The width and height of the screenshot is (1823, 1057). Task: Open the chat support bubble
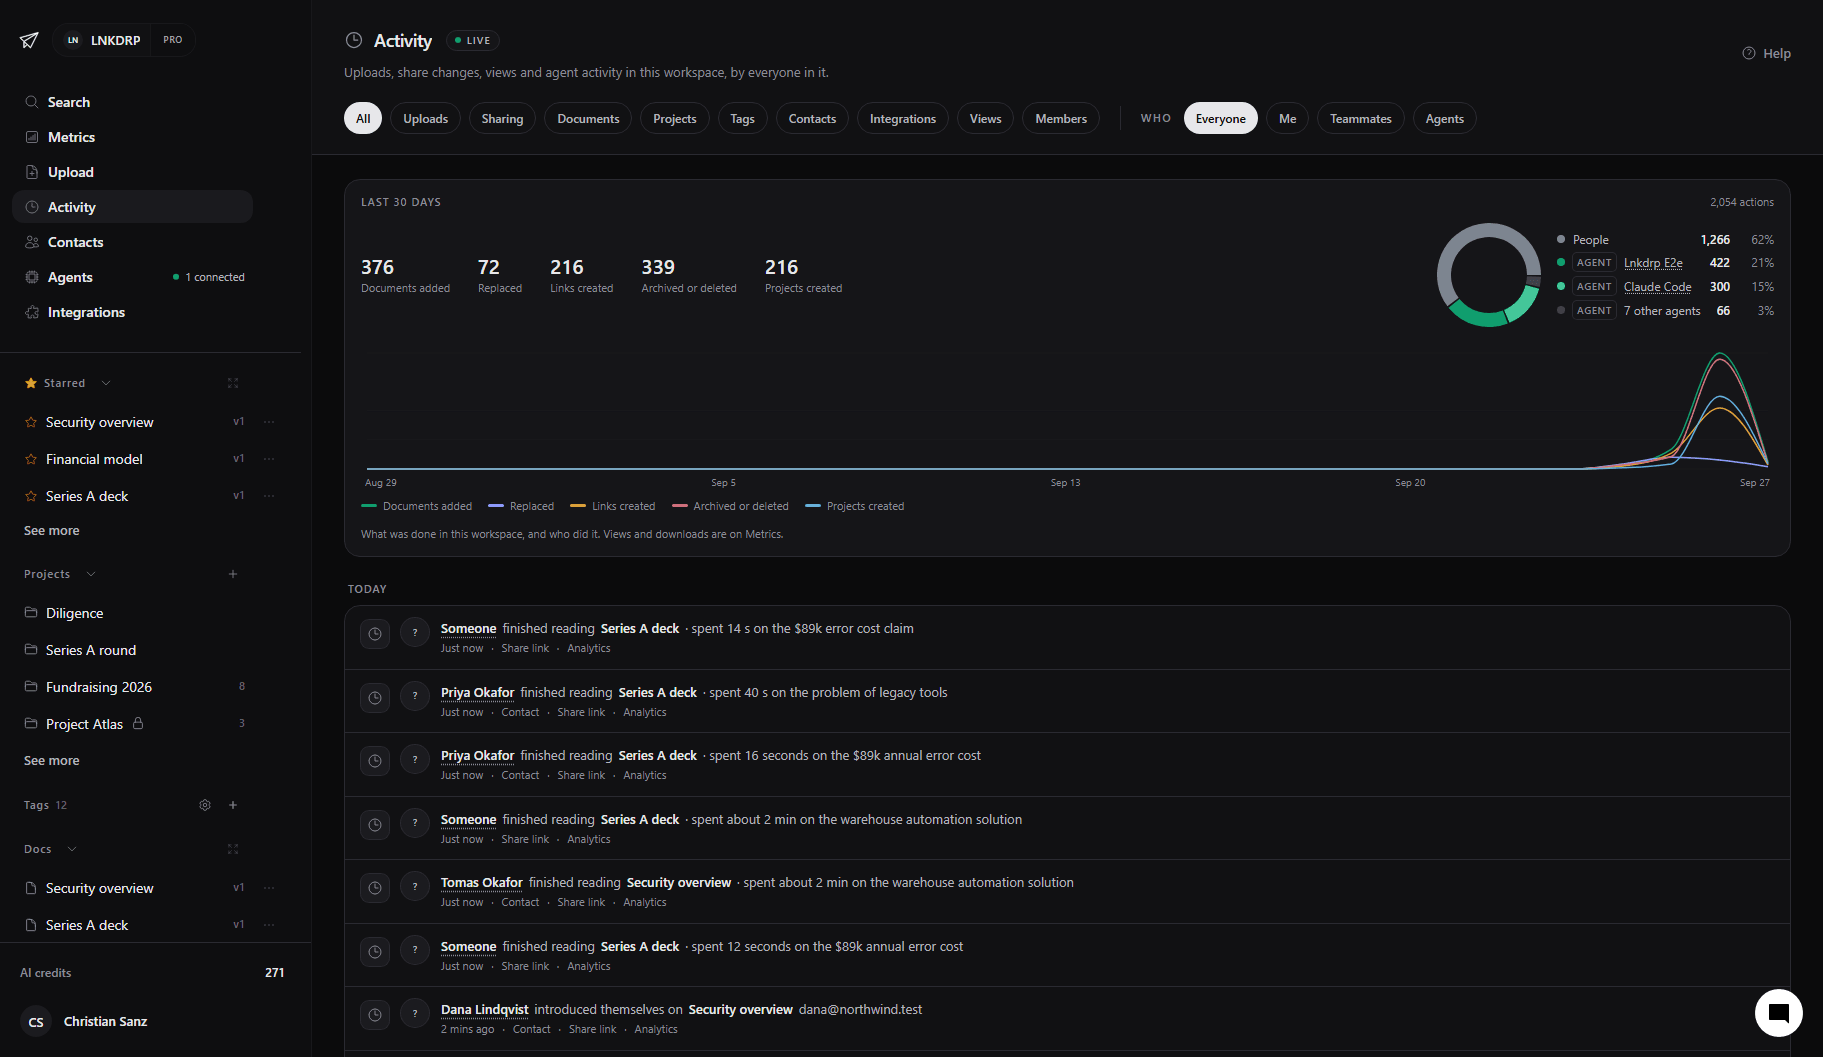pos(1778,1012)
